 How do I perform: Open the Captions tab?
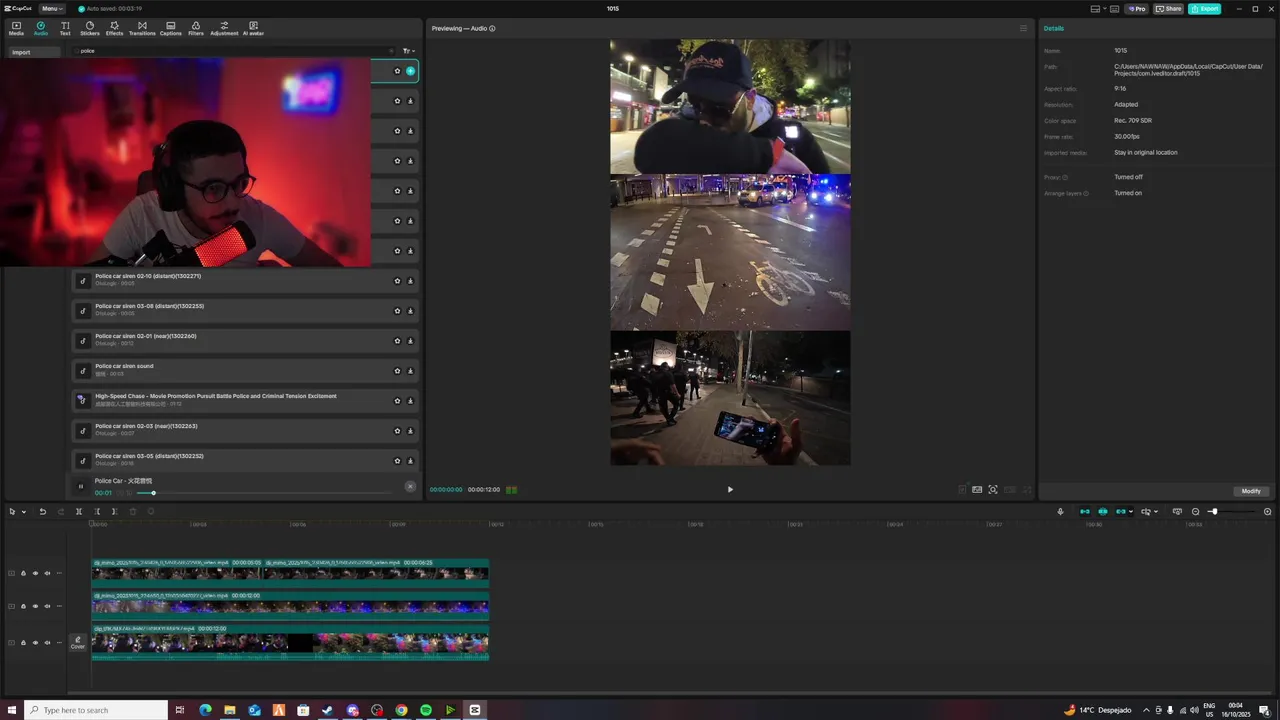(171, 28)
